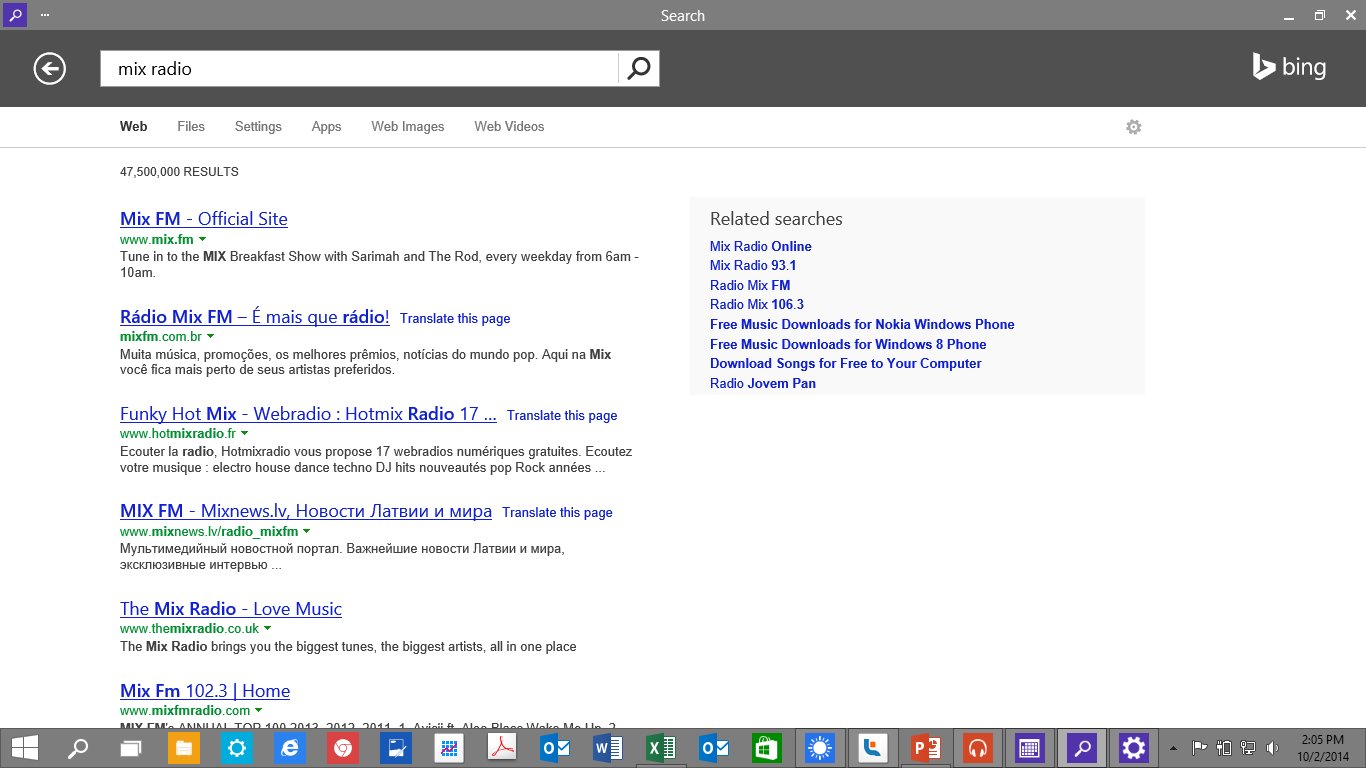This screenshot has height=768, width=1366.
Task: Open the purple gear Settings taskbar icon
Action: point(1133,747)
